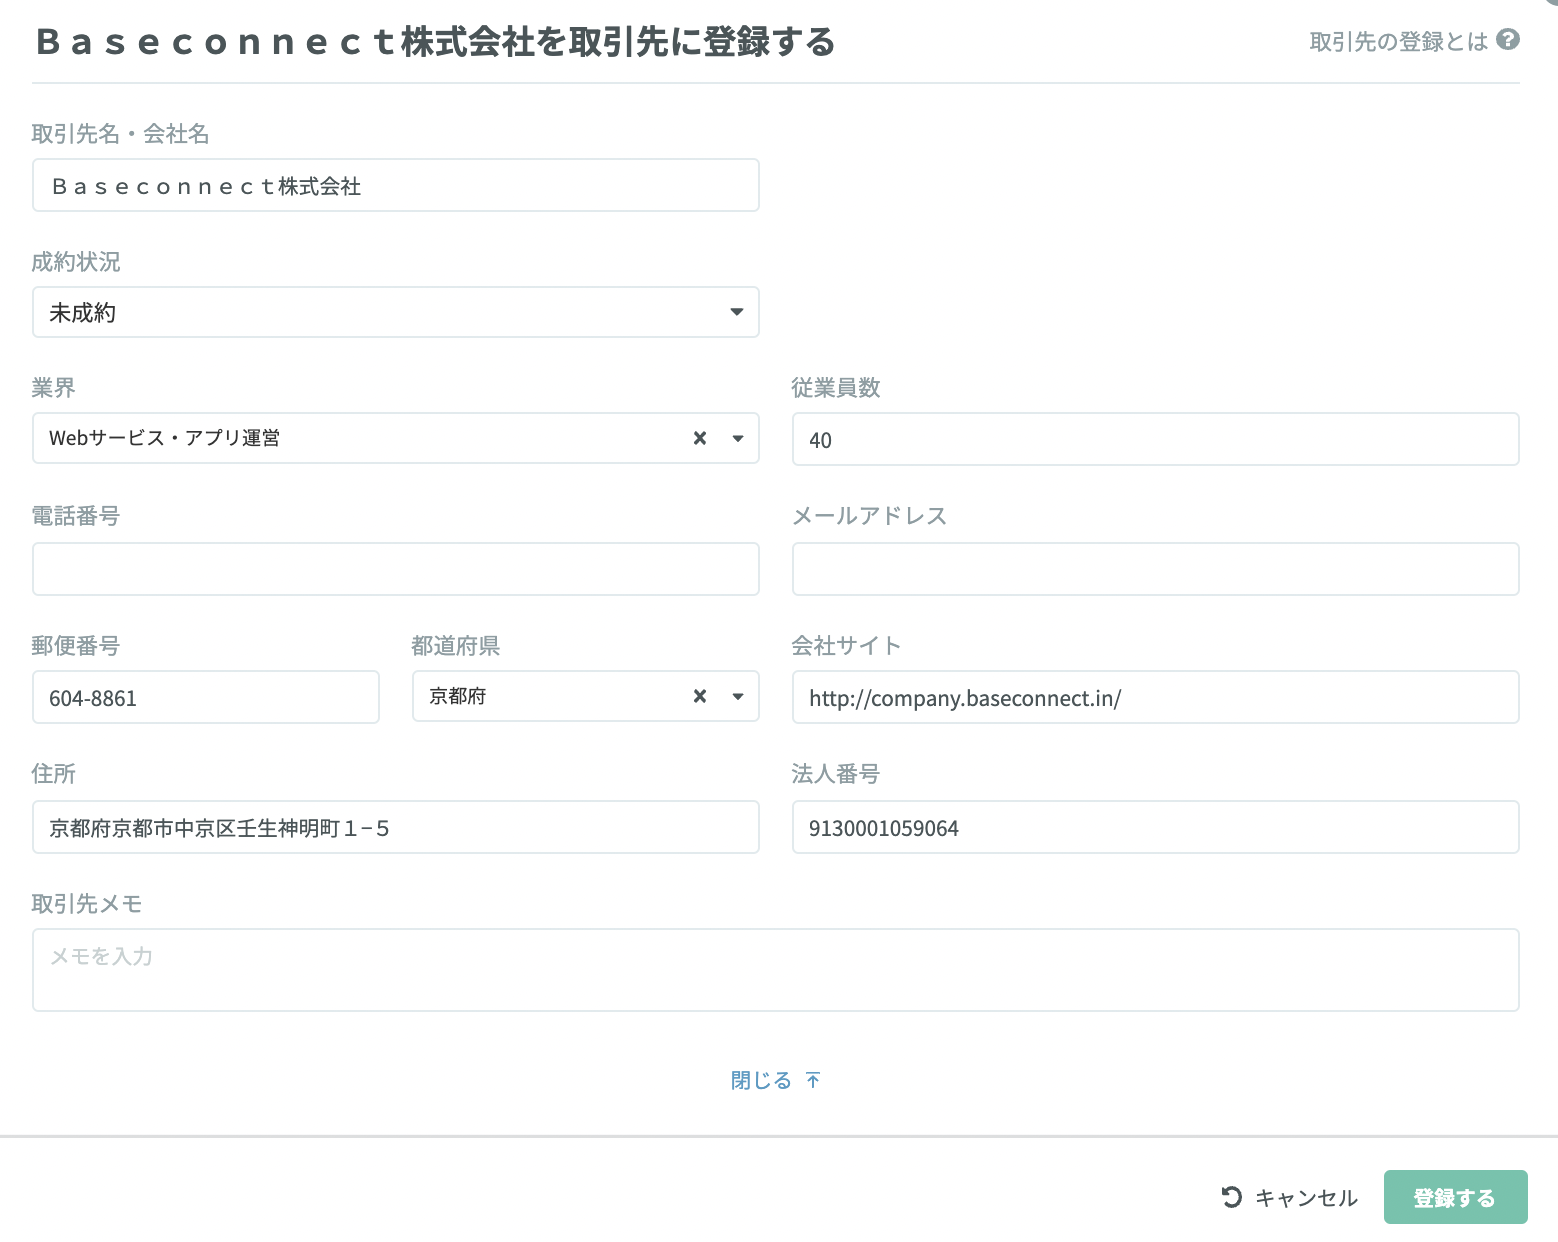Click the Webサービス・アプリ運営 selected value
Image resolution: width=1558 pixels, height=1242 pixels.
point(165,438)
